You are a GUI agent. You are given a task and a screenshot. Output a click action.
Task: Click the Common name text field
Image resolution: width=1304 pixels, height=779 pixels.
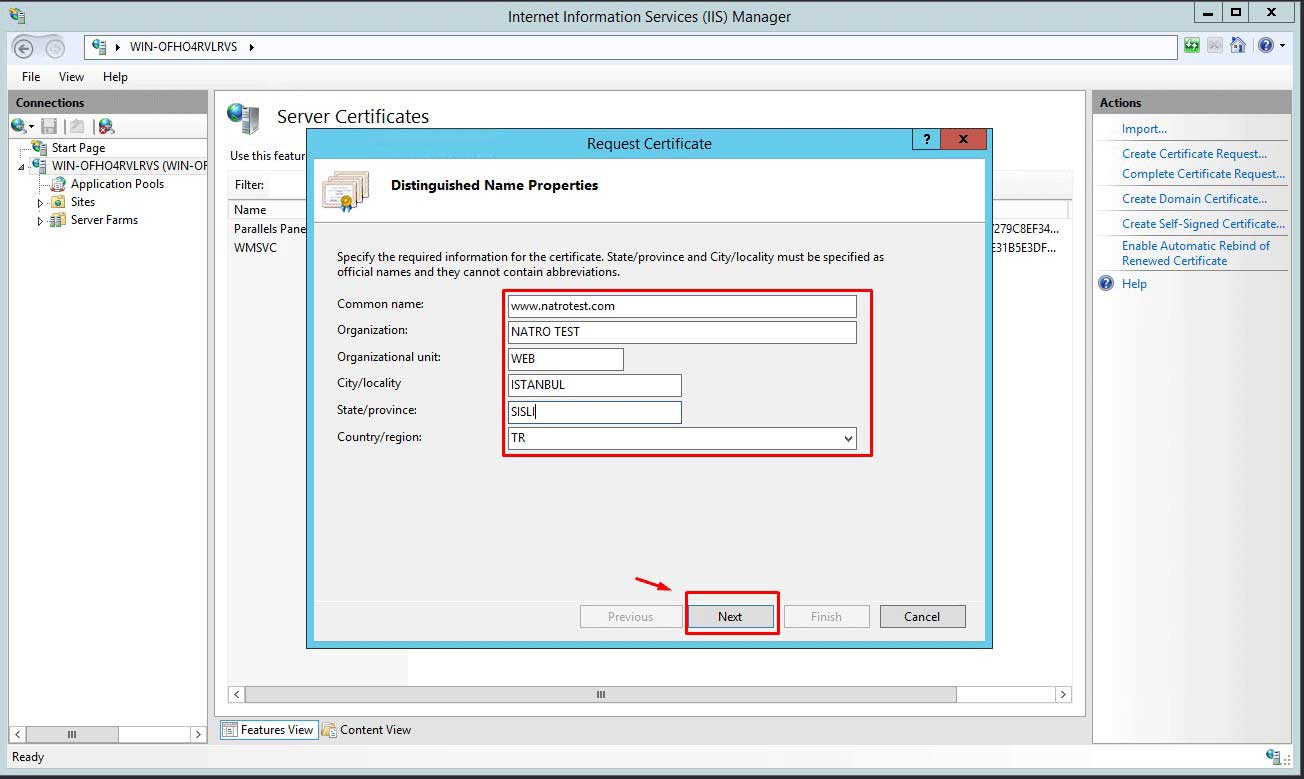(682, 306)
